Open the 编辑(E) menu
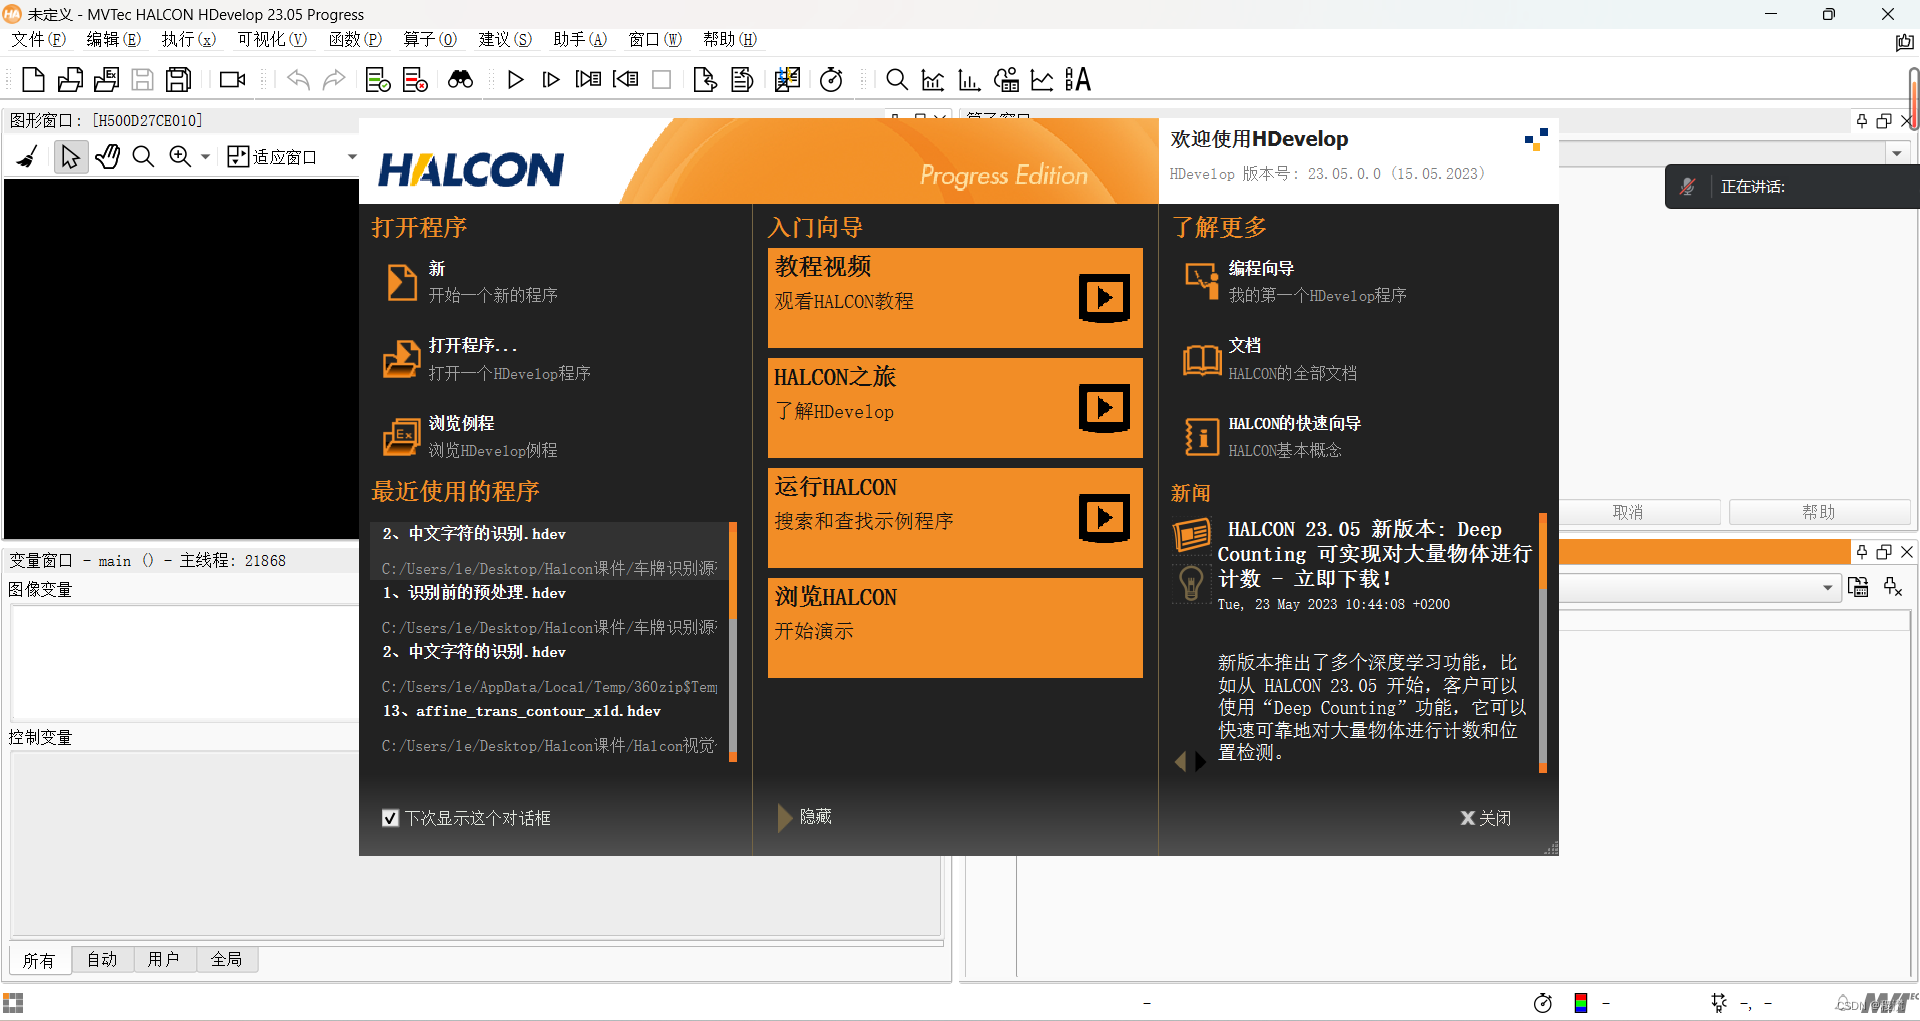Image resolution: width=1920 pixels, height=1021 pixels. pos(113,39)
